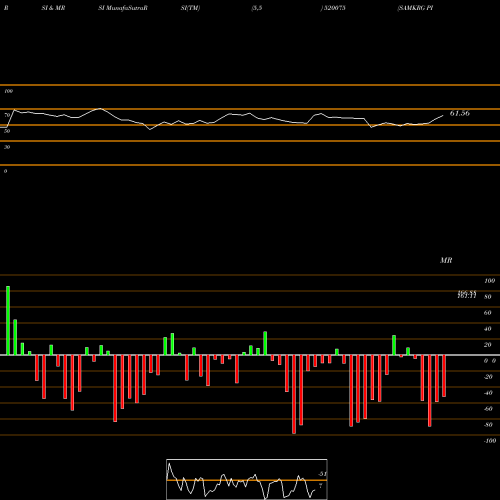
Task: Click the 20 tick on MR axis
Action: 487,345
